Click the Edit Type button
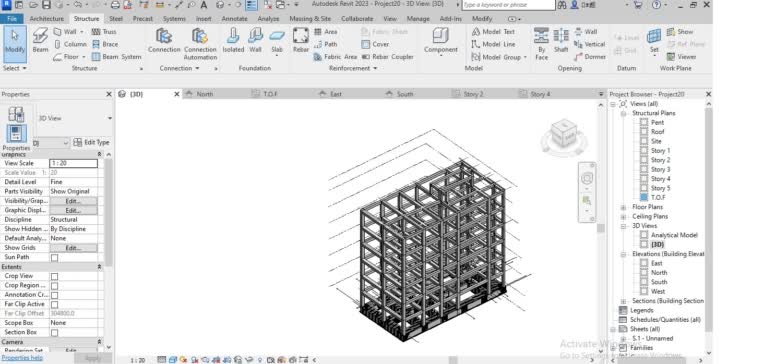Screen dimensions: 764x364 (92, 142)
